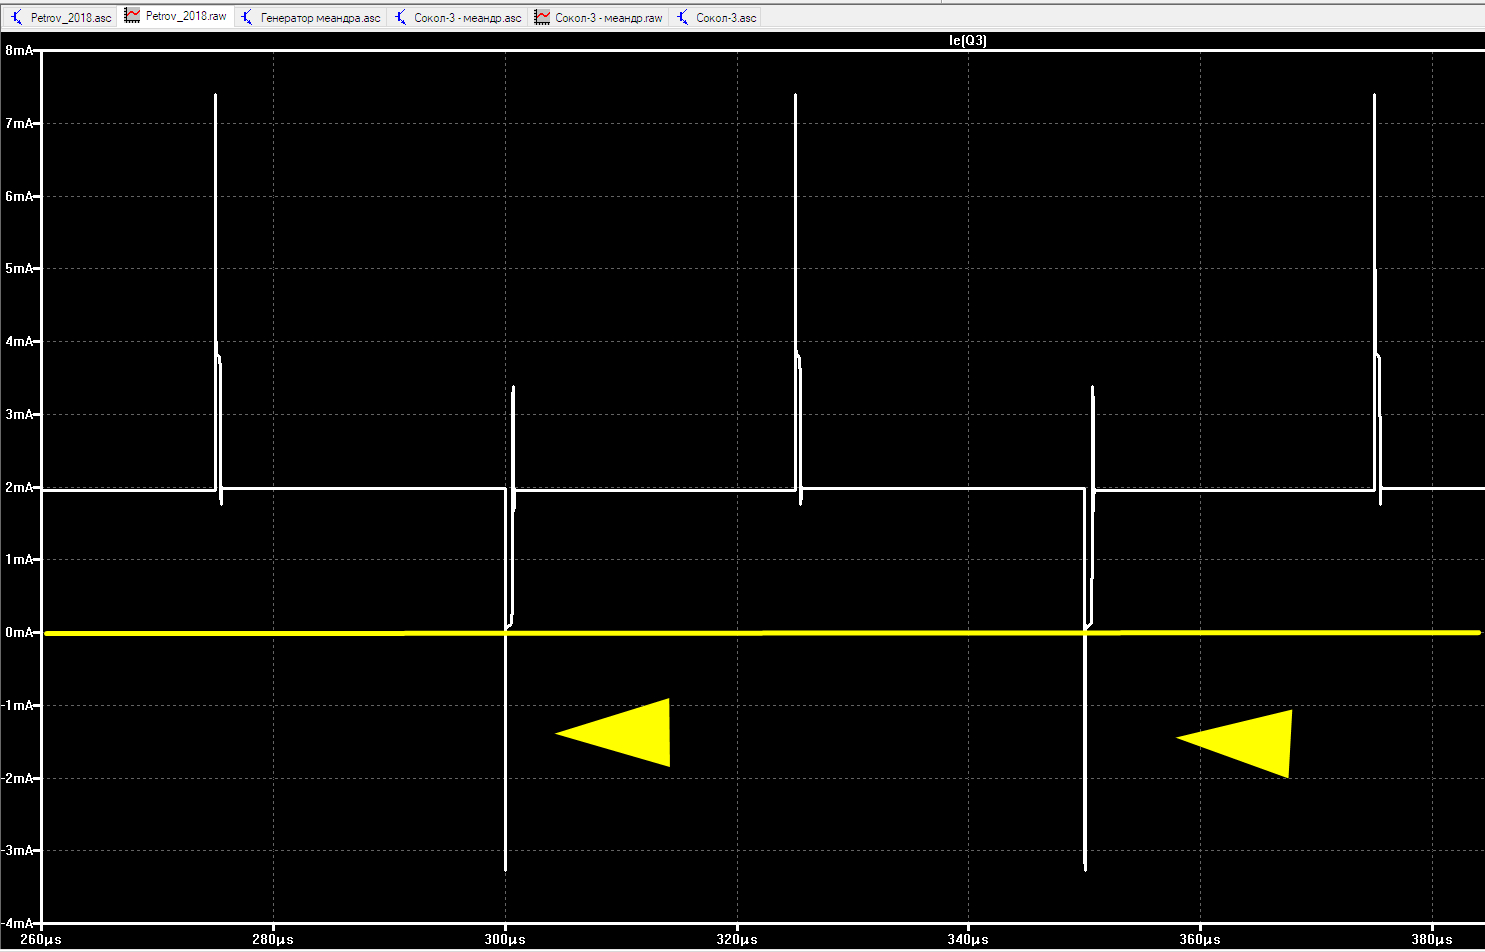Open the Сокол-3 - меандр.raw tab
The width and height of the screenshot is (1485, 952).
599,17
